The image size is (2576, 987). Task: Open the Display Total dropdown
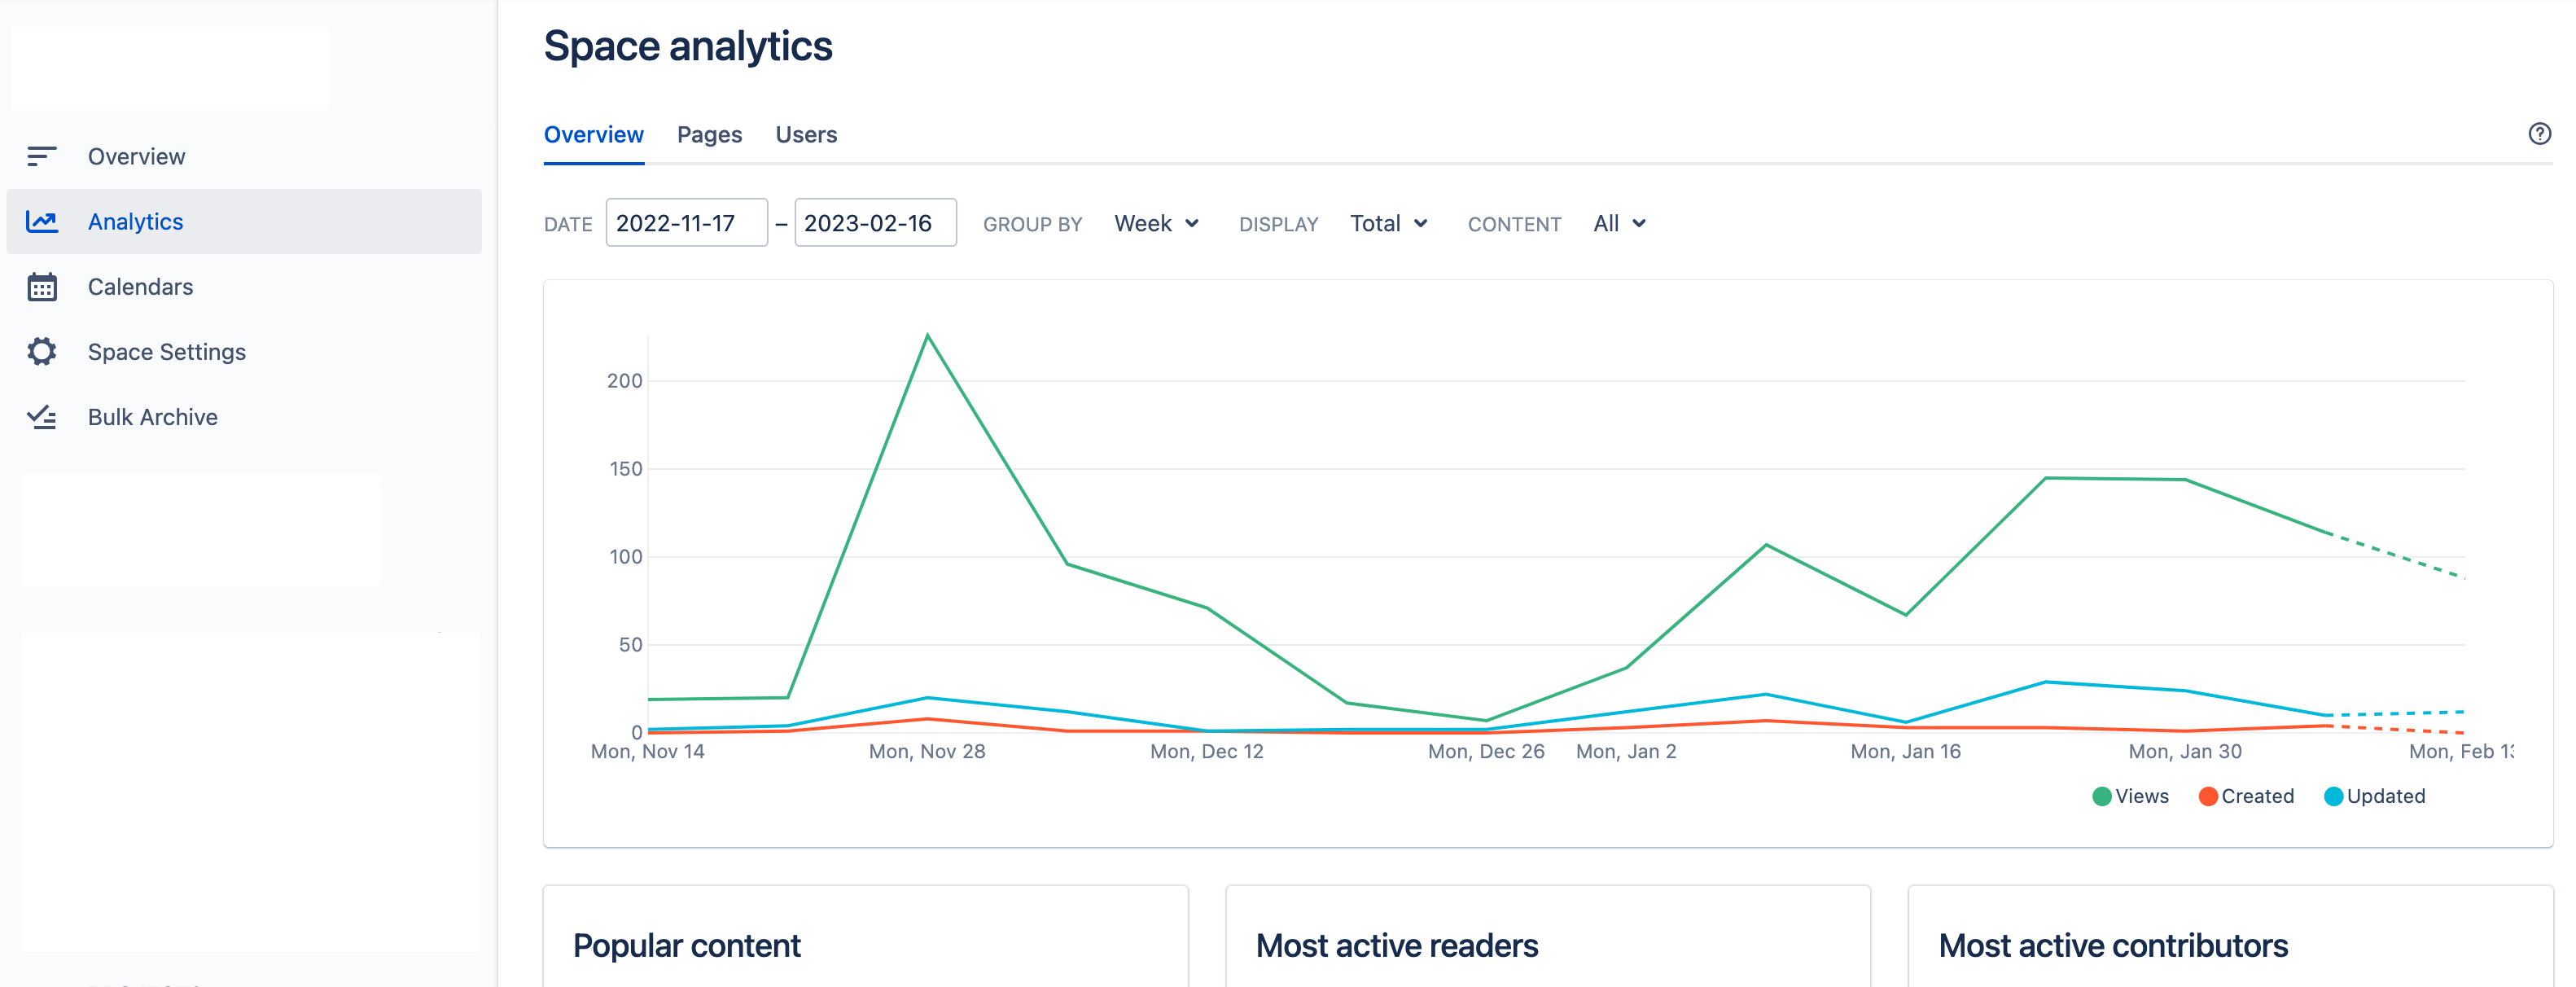[1388, 223]
